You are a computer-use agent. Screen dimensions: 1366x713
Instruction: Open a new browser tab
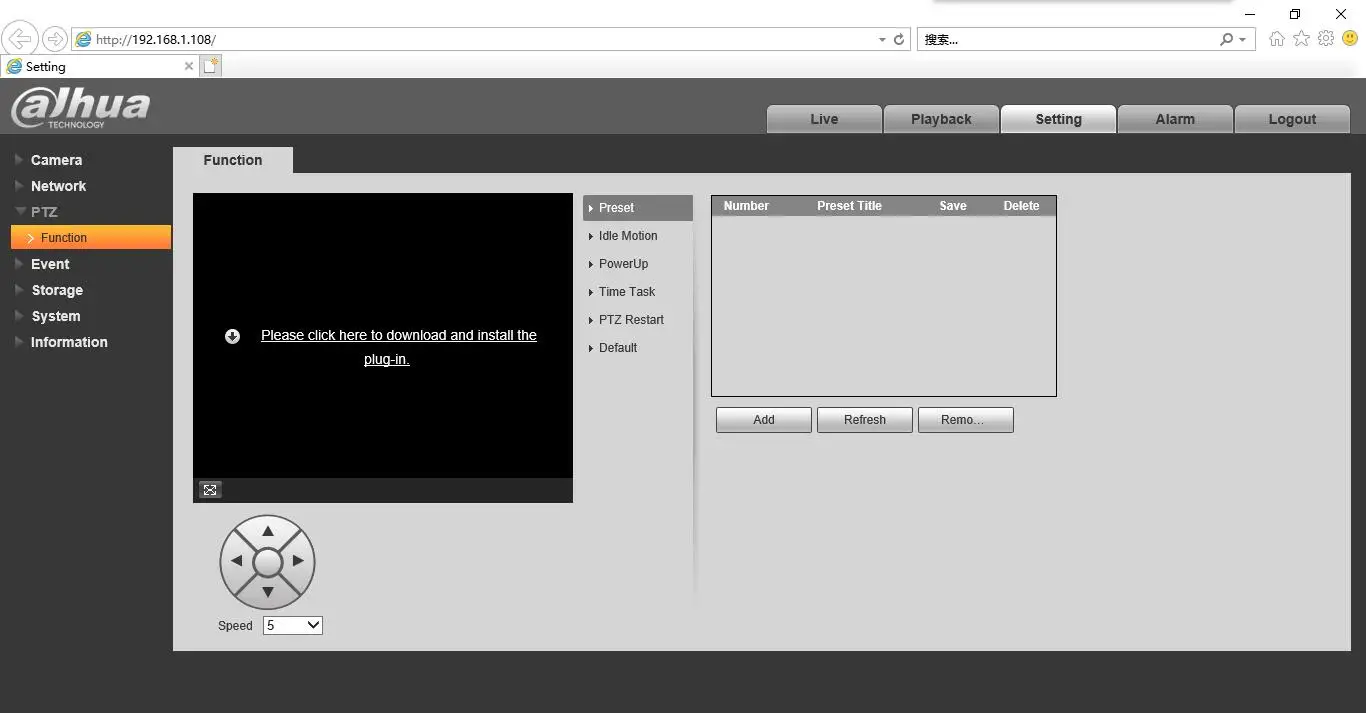(210, 66)
